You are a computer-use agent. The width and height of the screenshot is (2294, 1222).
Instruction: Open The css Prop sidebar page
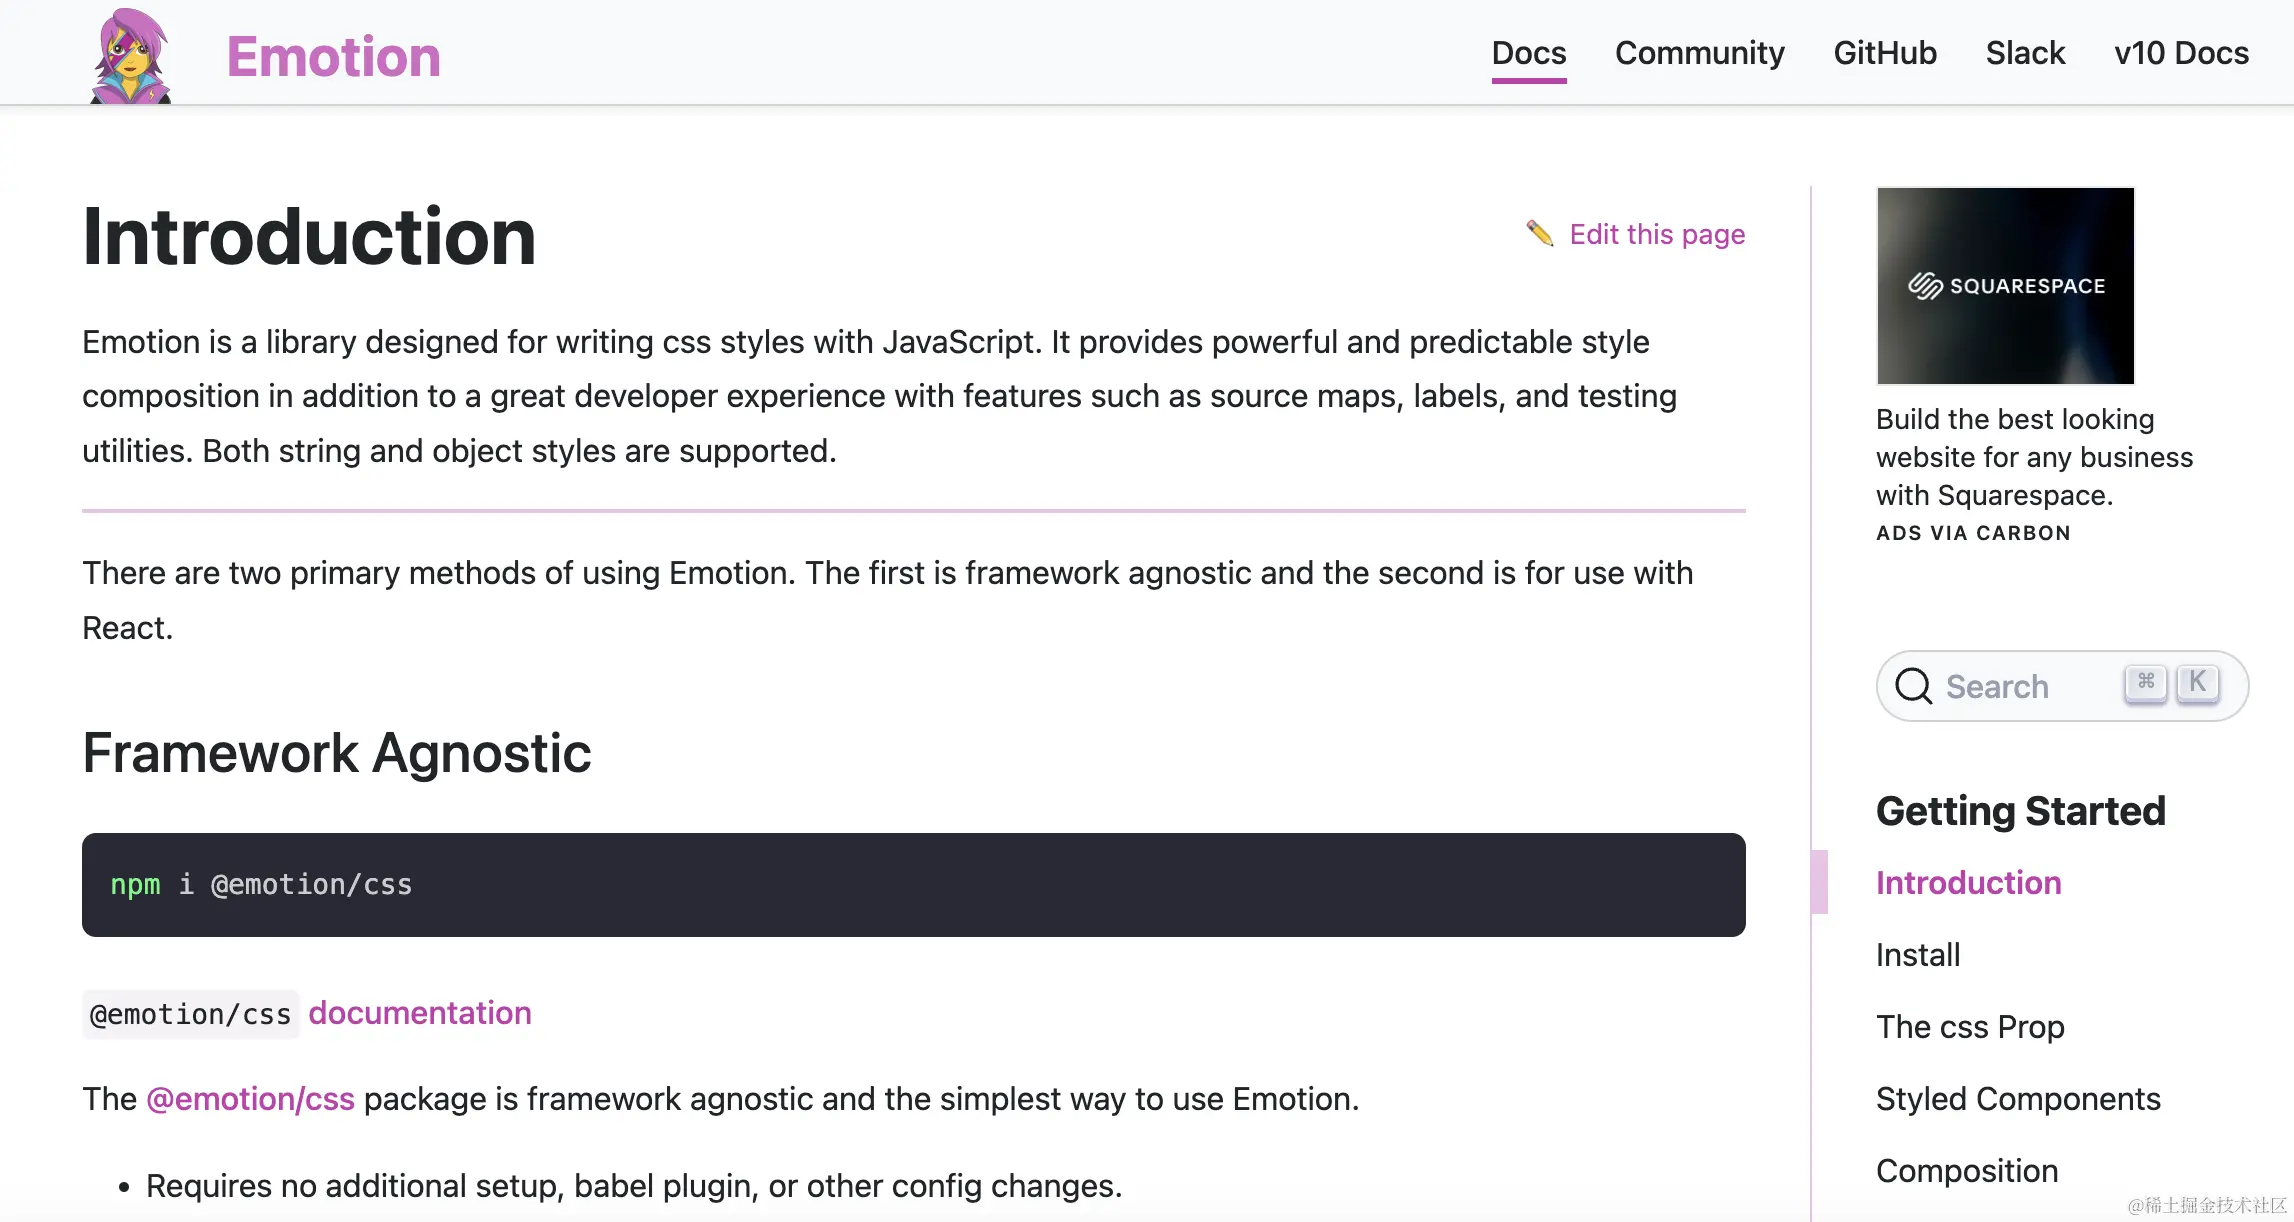[x=1970, y=1027]
